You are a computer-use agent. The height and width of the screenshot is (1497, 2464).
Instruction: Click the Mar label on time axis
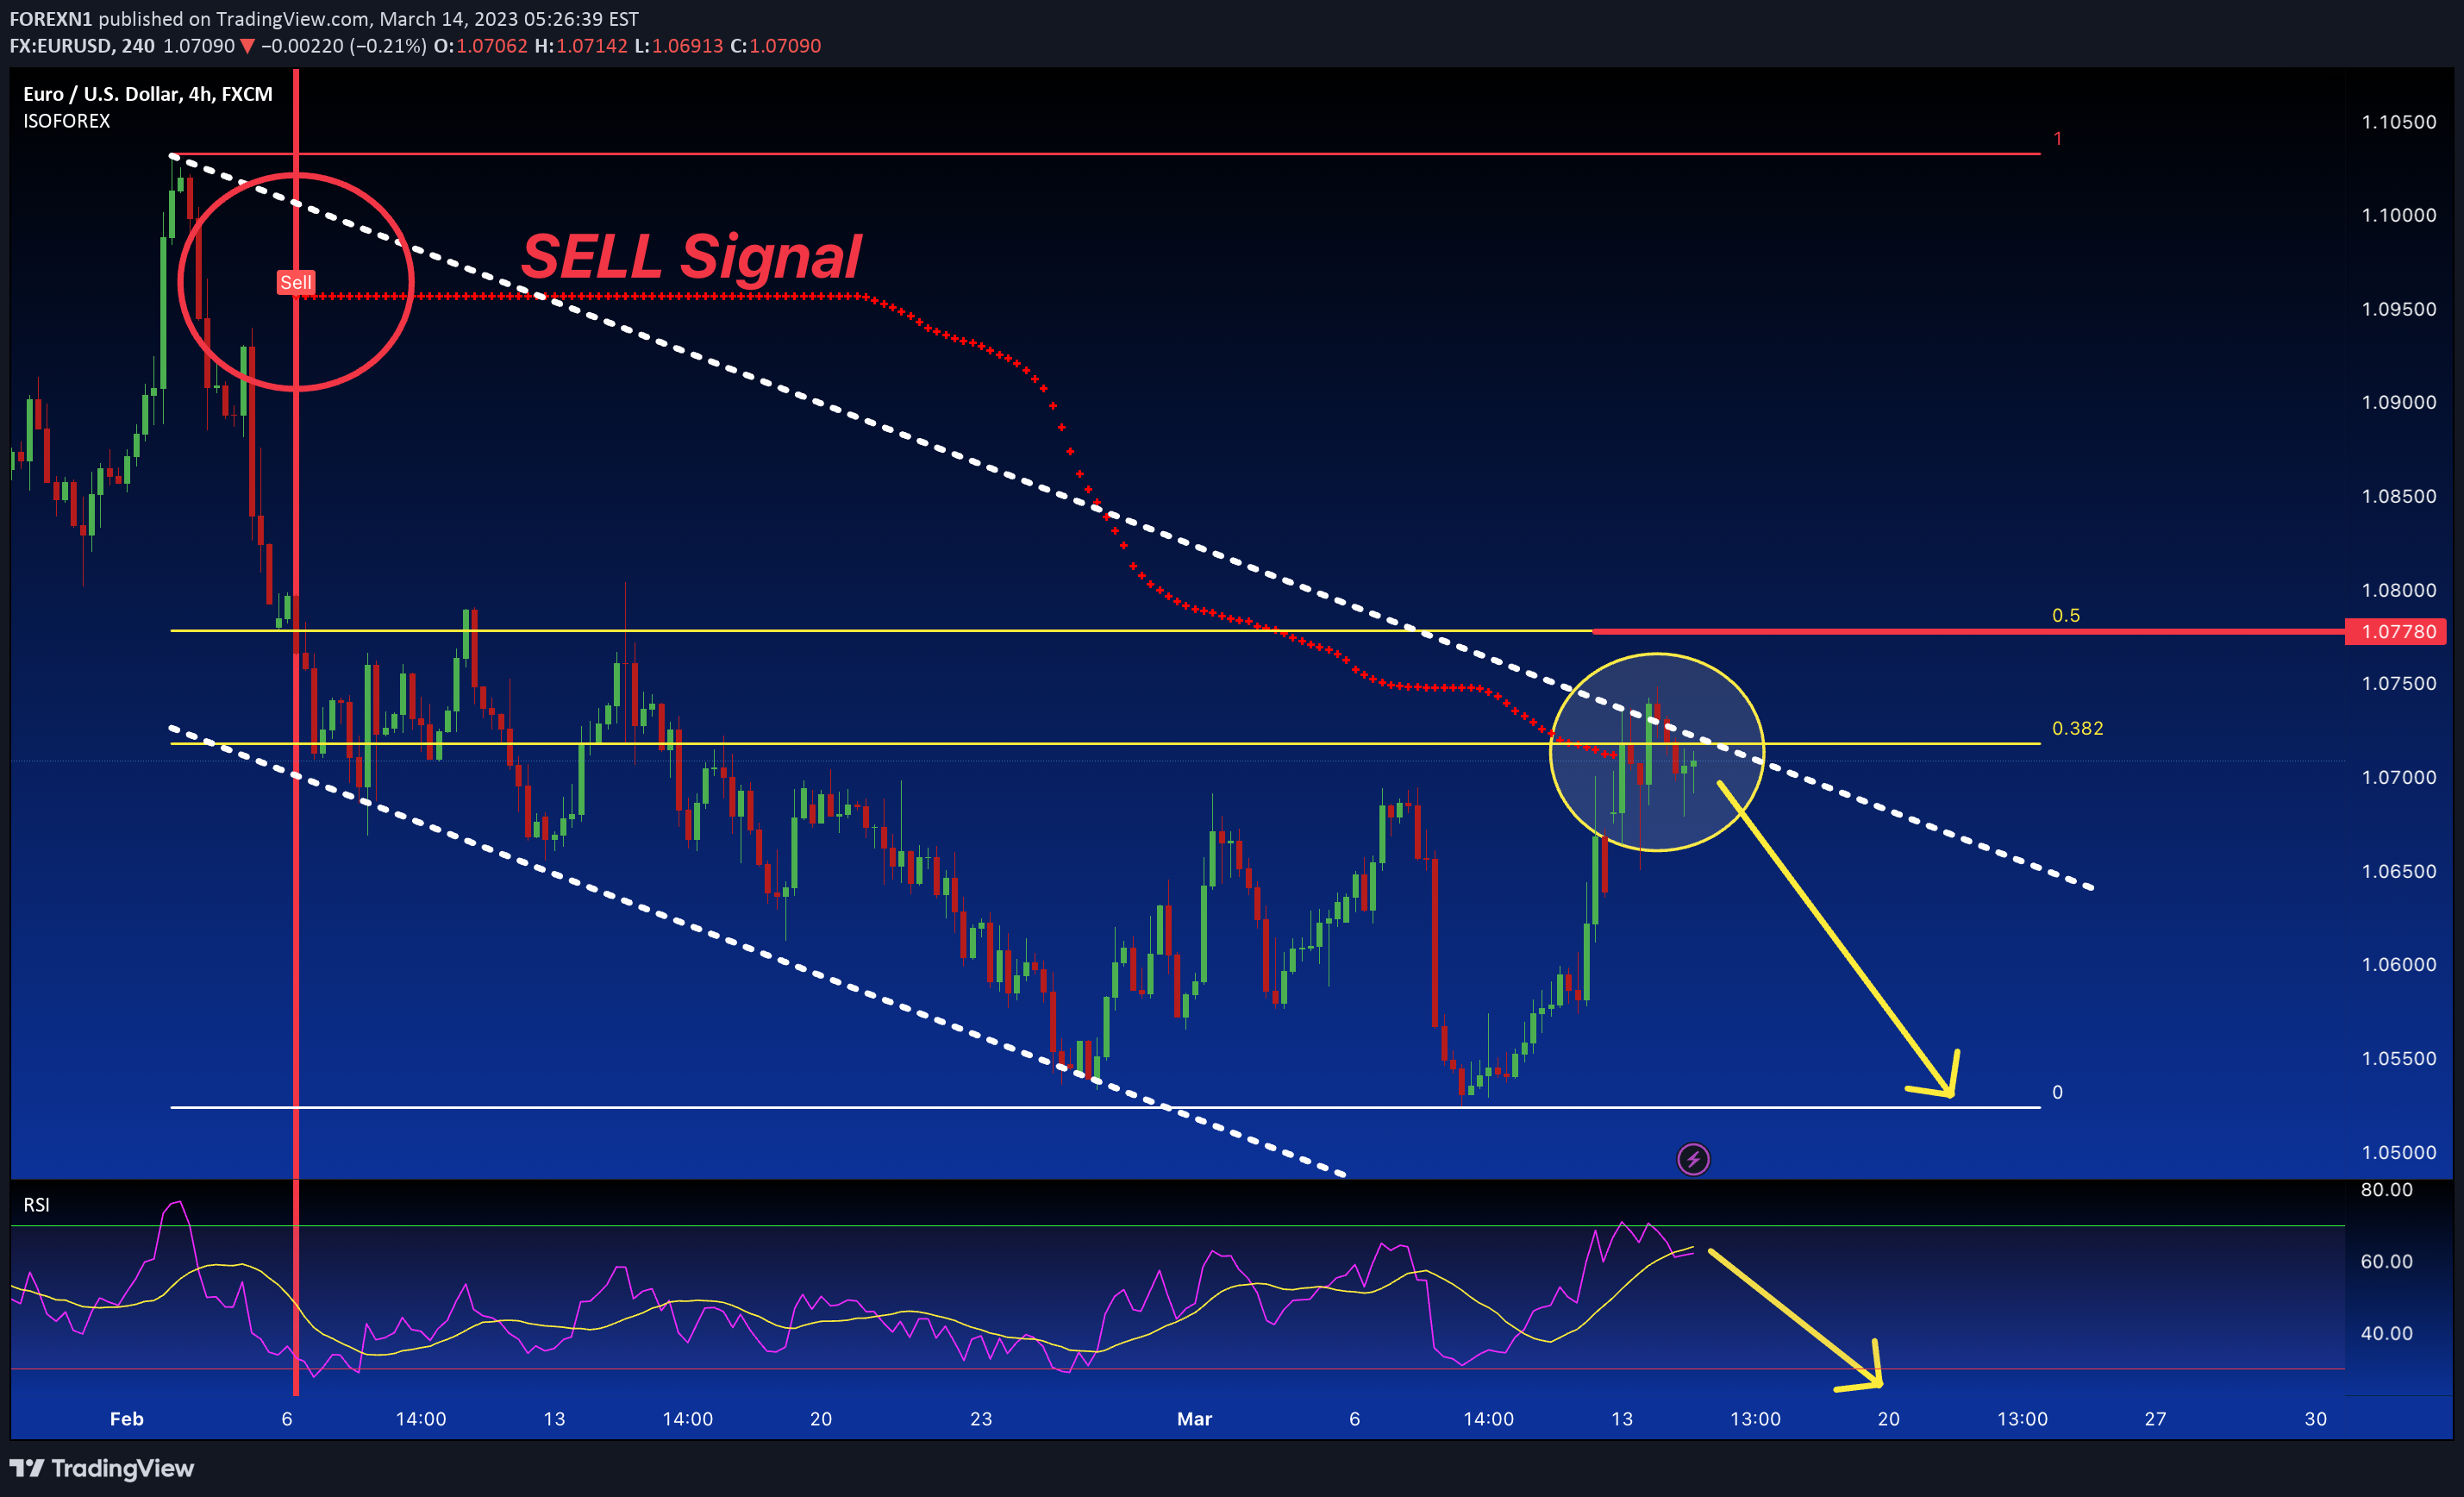(1194, 1419)
